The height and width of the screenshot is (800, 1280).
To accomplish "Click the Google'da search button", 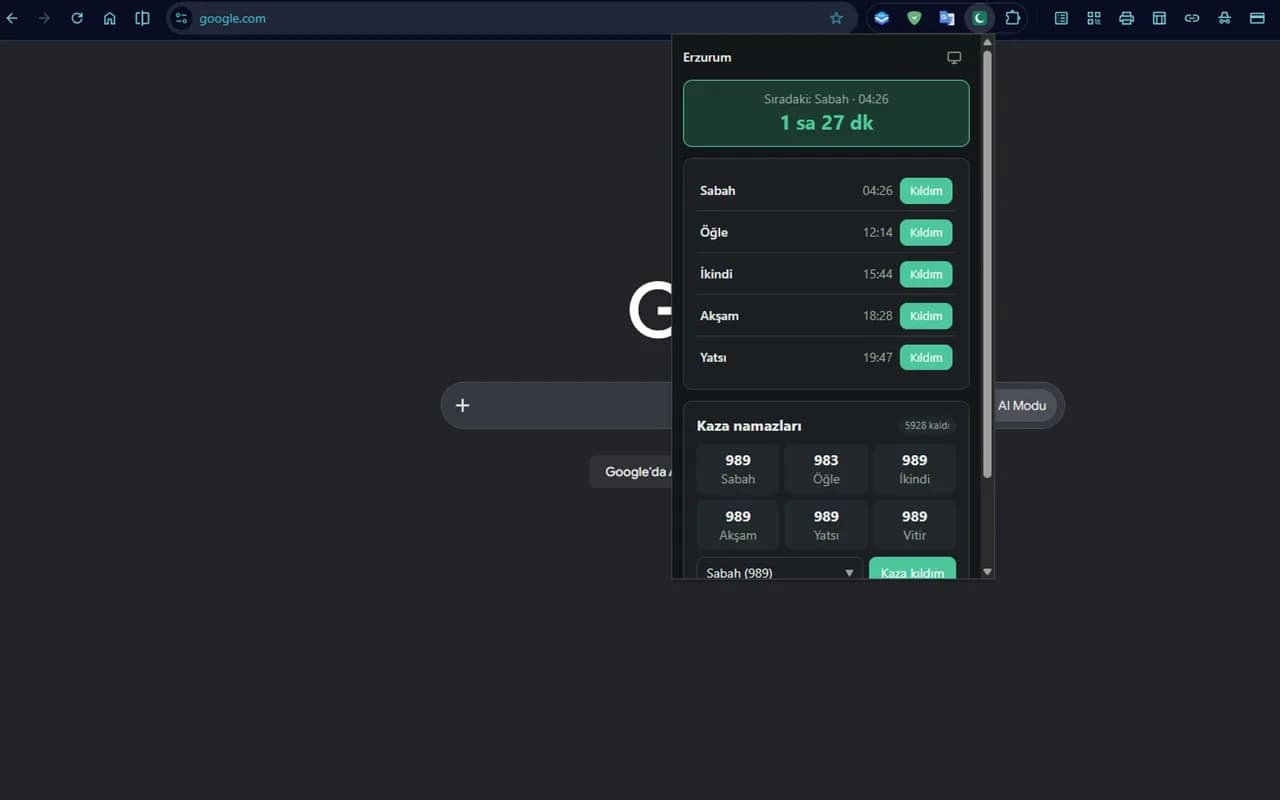I will [x=632, y=472].
